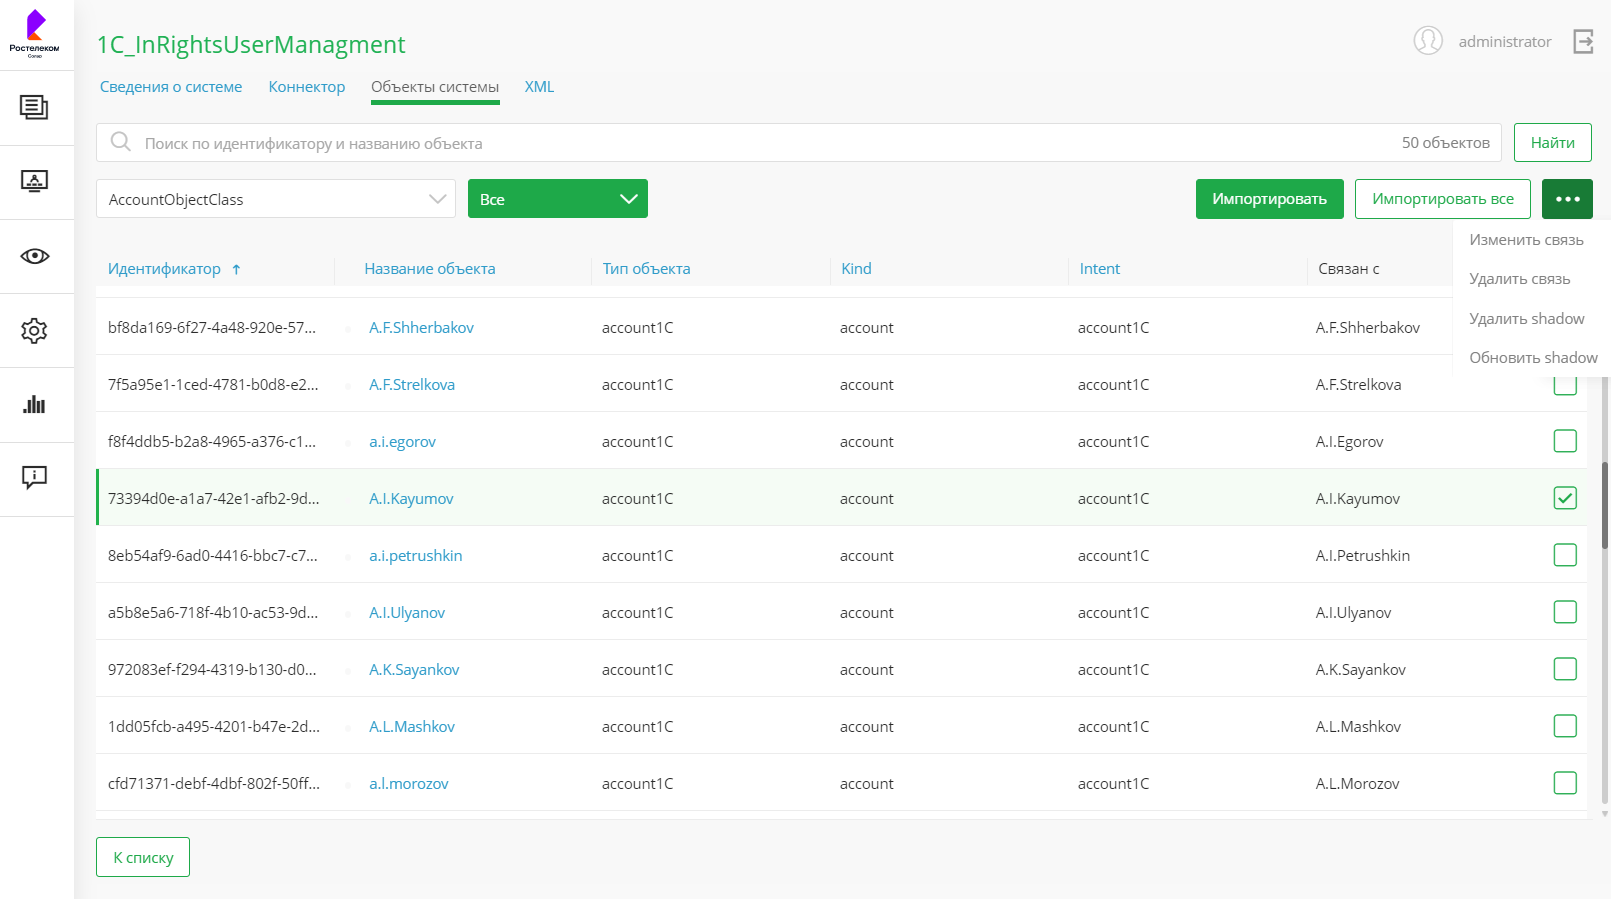Open the eye monitoring sidebar section

[35, 256]
